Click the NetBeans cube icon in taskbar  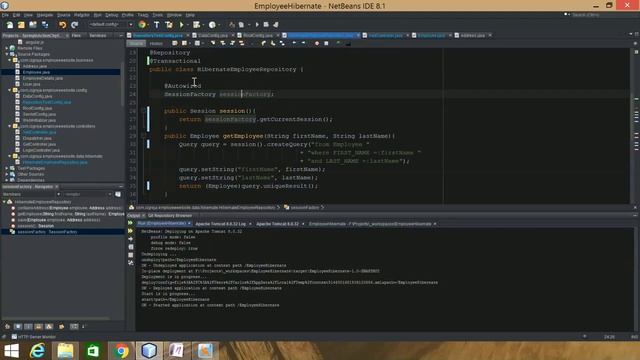coord(149,351)
